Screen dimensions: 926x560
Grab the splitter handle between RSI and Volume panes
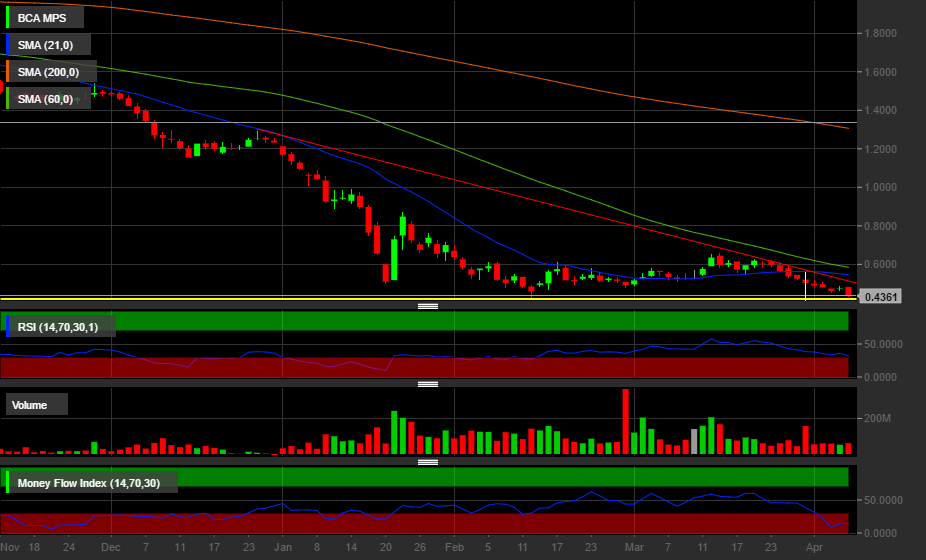428,384
